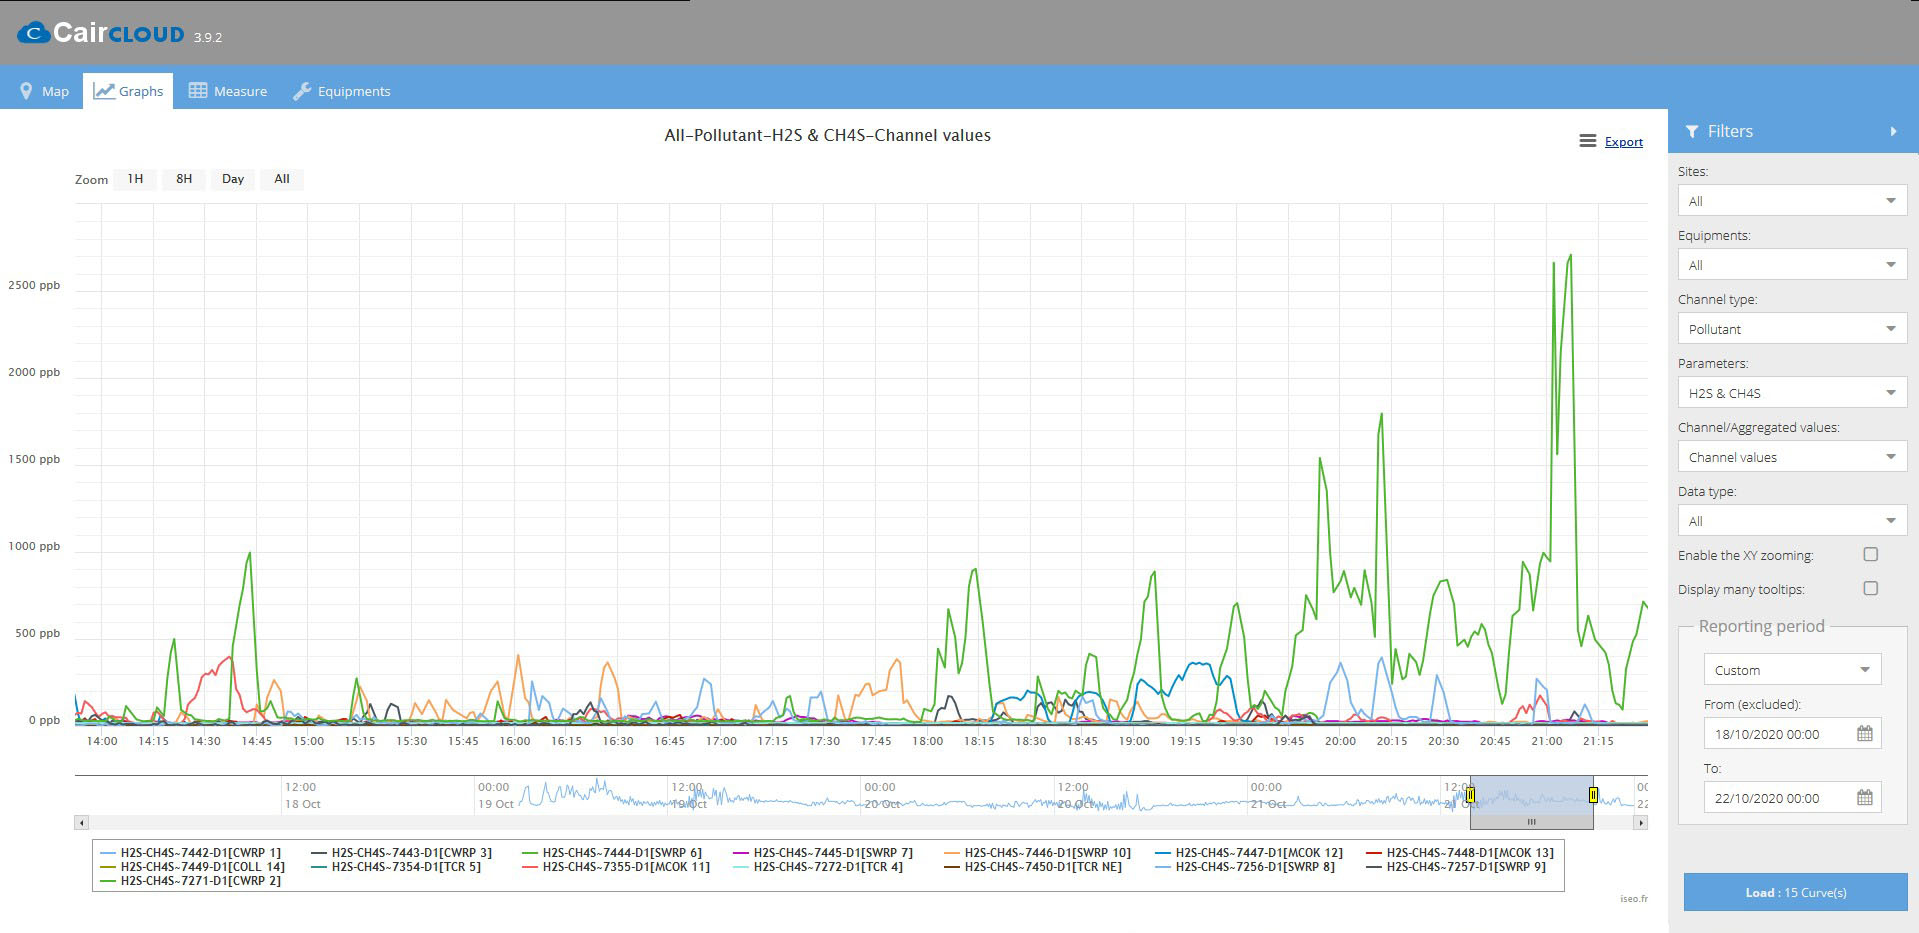Switch to the Map tab
This screenshot has height=933, width=1919.
[x=44, y=91]
